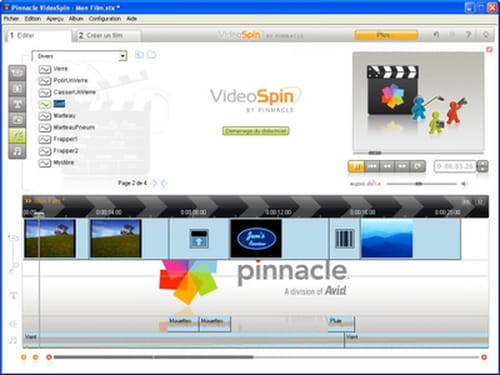The image size is (500, 375).
Task: Select the Frapper2 sound effect
Action: point(59,151)
